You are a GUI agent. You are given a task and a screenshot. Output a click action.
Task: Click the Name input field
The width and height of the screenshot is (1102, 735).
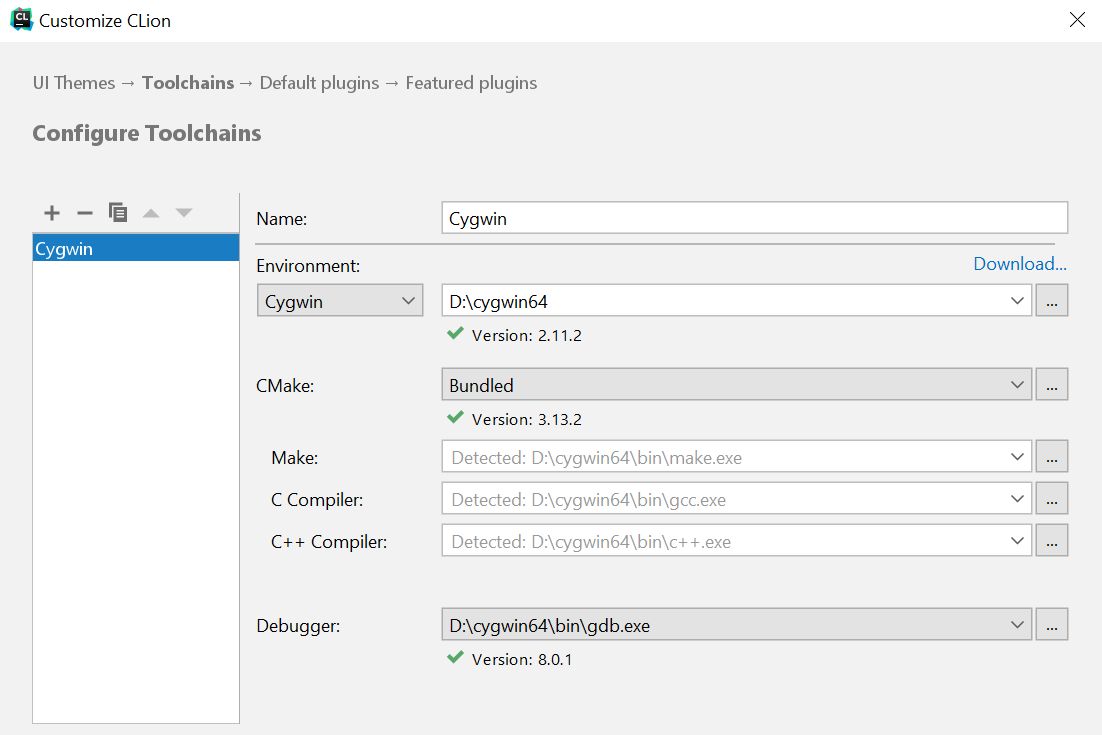tap(755, 218)
